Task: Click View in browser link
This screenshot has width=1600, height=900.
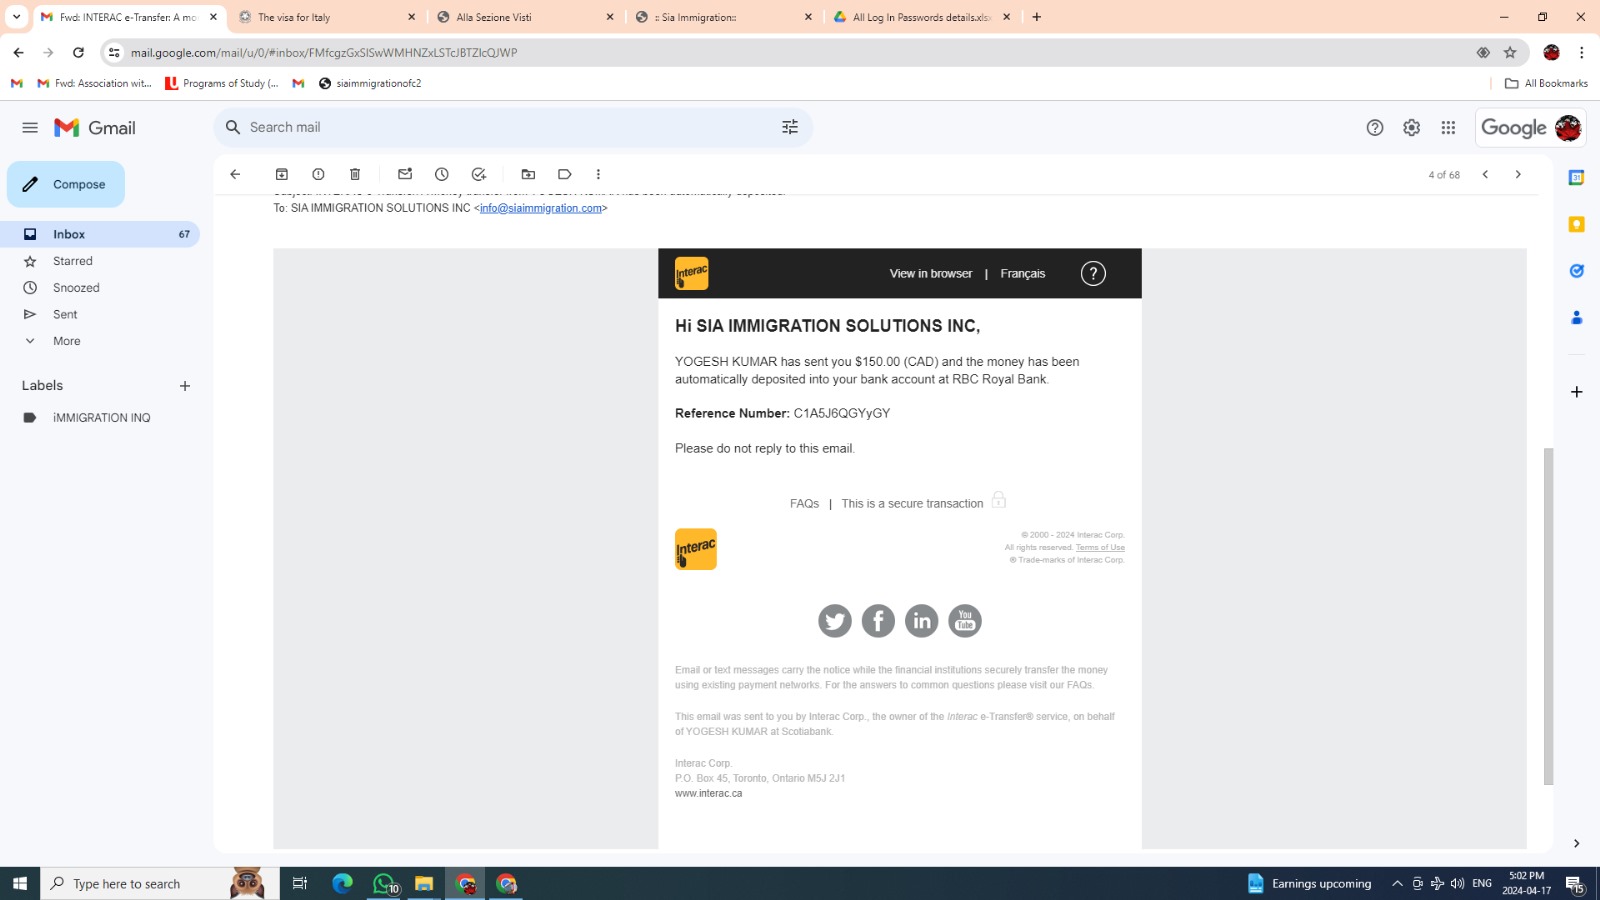Action: click(x=931, y=273)
